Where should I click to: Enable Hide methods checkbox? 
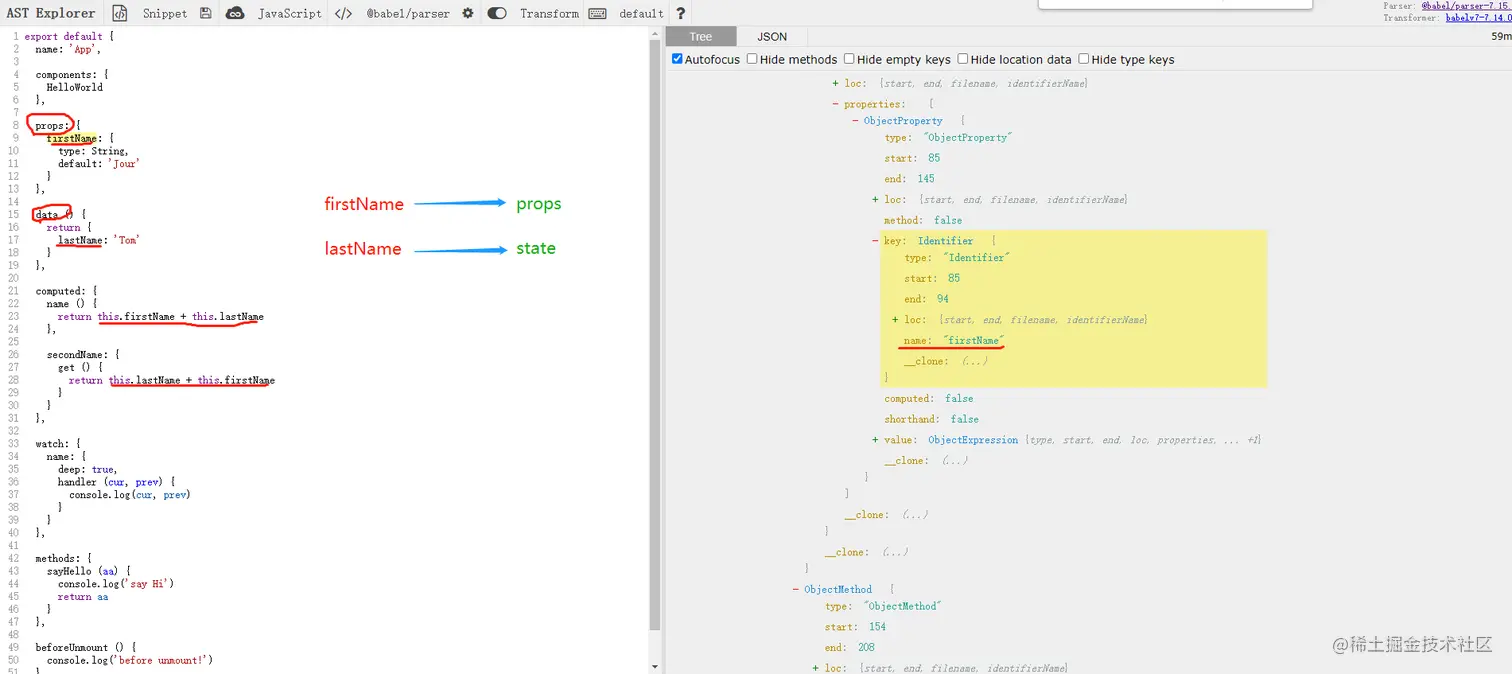coord(752,59)
